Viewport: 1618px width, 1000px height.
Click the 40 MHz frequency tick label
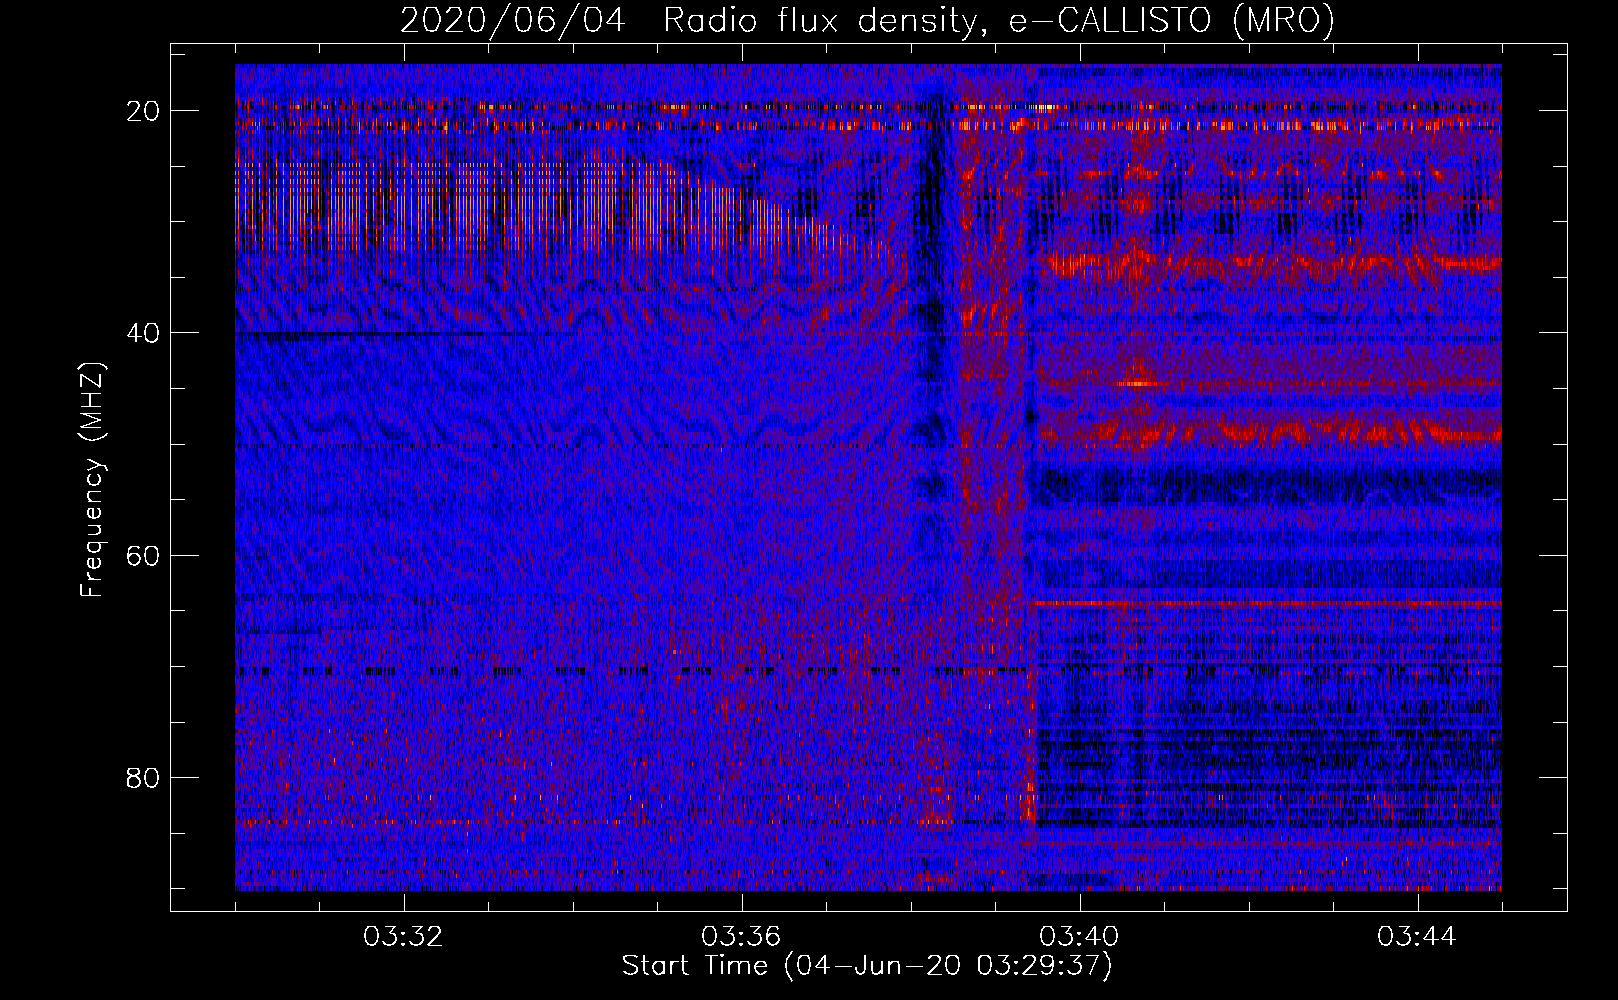(x=144, y=332)
